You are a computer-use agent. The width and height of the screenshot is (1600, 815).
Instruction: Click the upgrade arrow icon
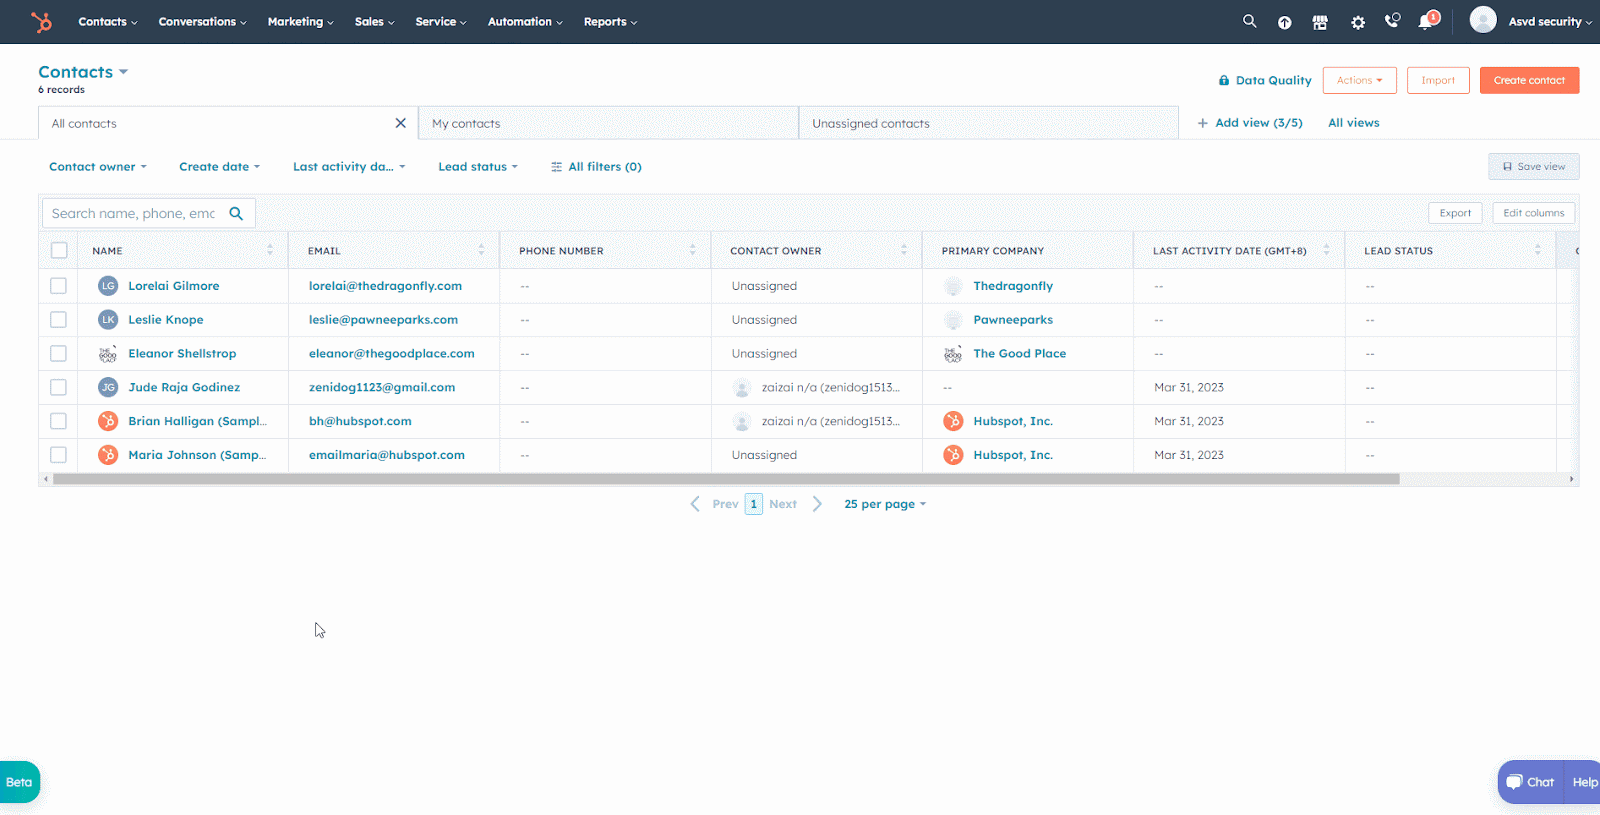[x=1284, y=22]
